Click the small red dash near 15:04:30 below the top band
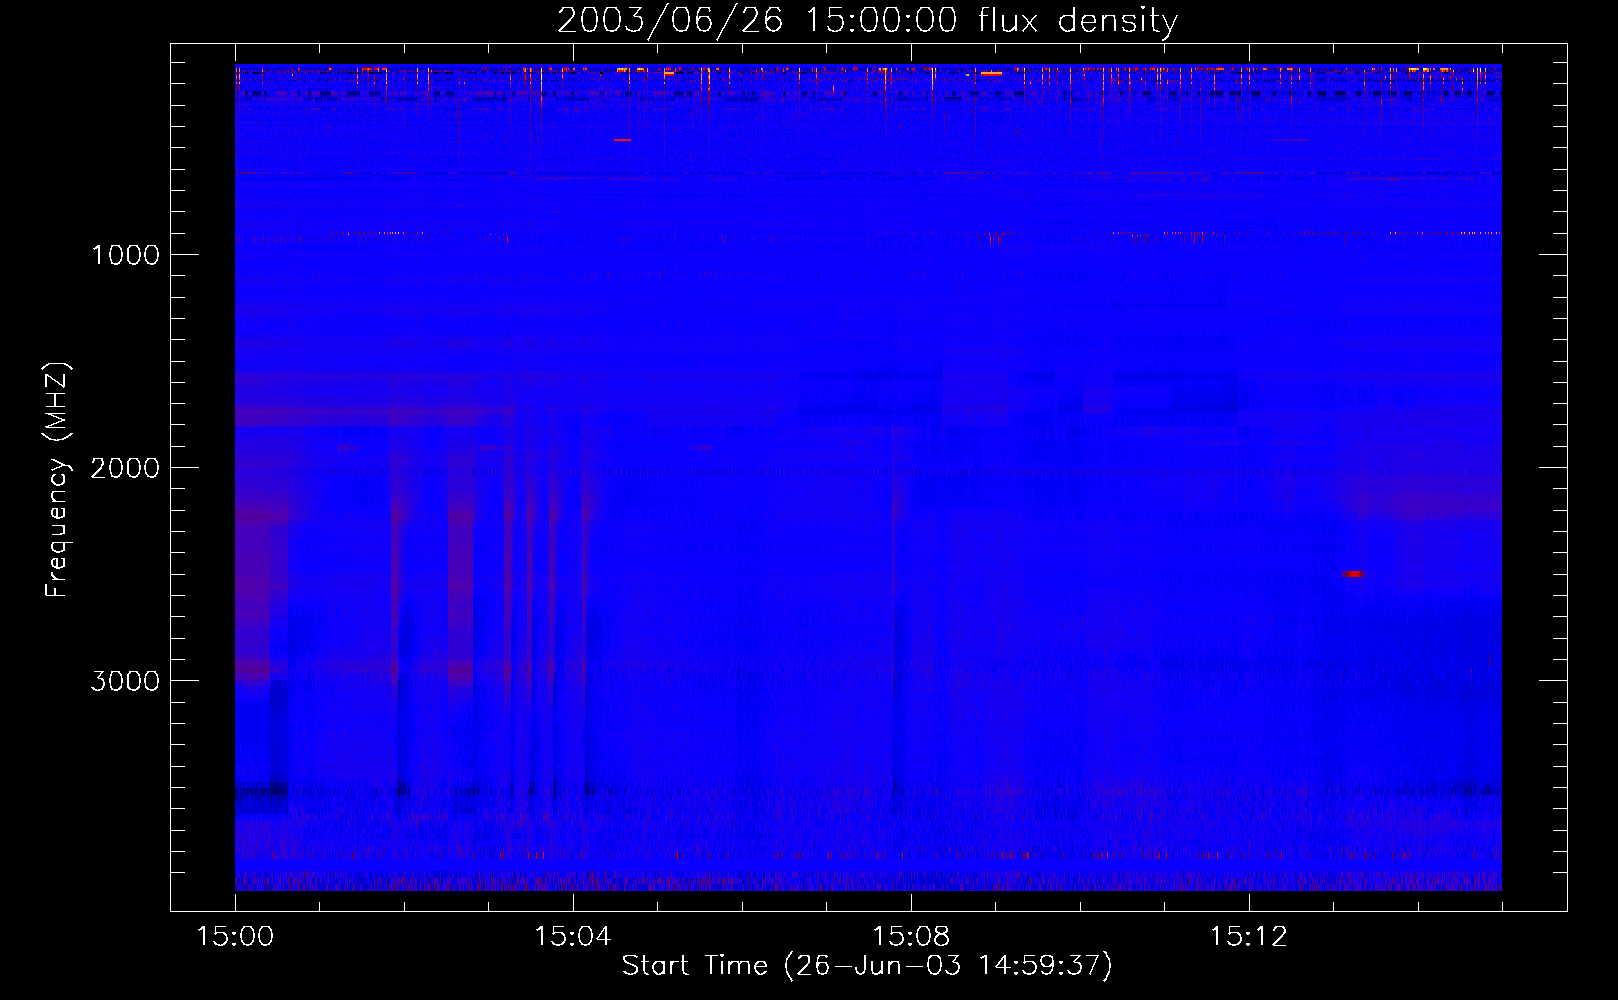The width and height of the screenshot is (1618, 1000). pyautogui.click(x=622, y=140)
